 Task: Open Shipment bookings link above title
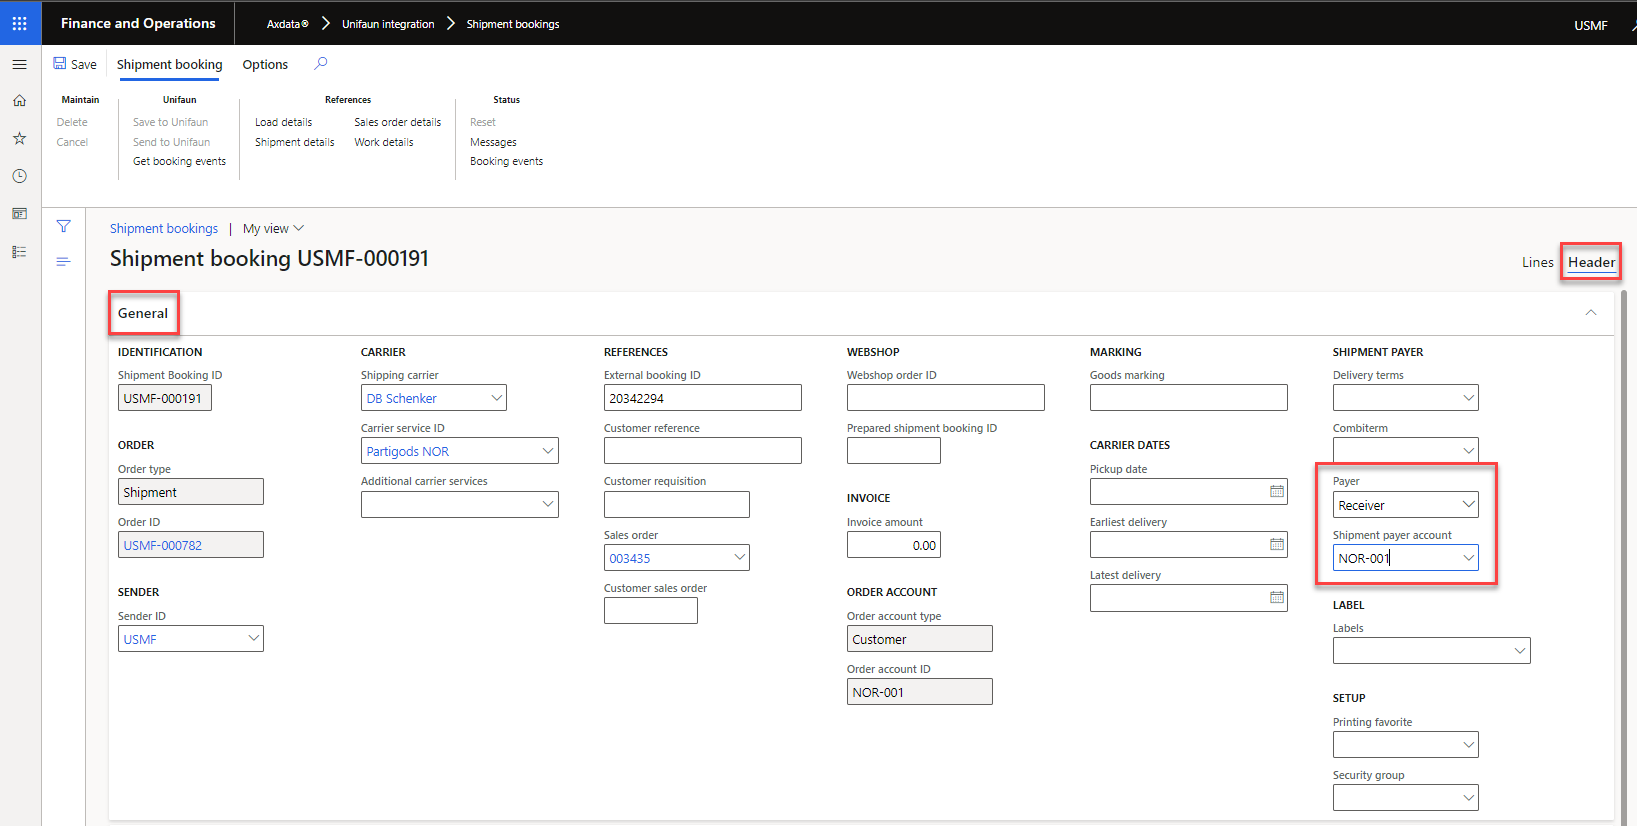click(164, 229)
